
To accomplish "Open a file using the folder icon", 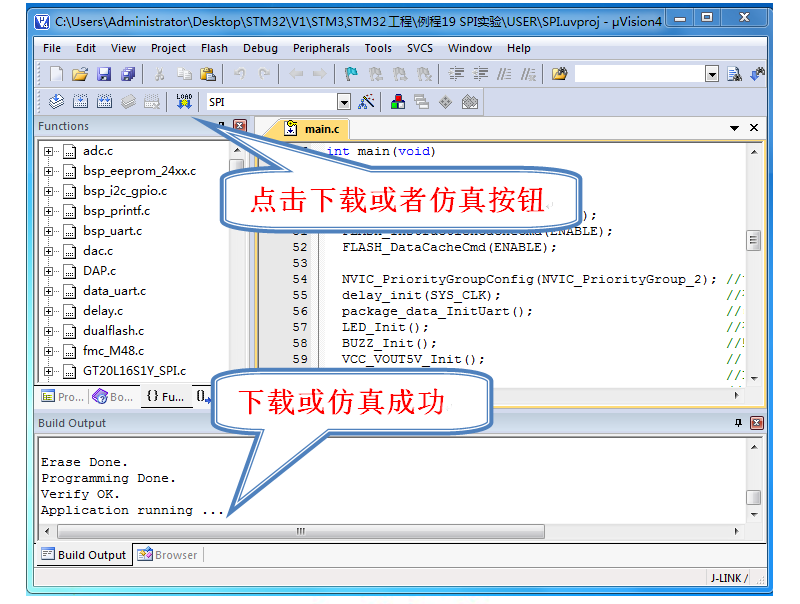I will 80,74.
